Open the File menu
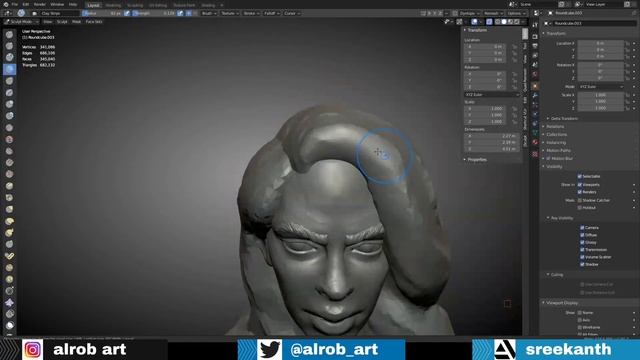Image resolution: width=640 pixels, height=360 pixels. [15, 4]
